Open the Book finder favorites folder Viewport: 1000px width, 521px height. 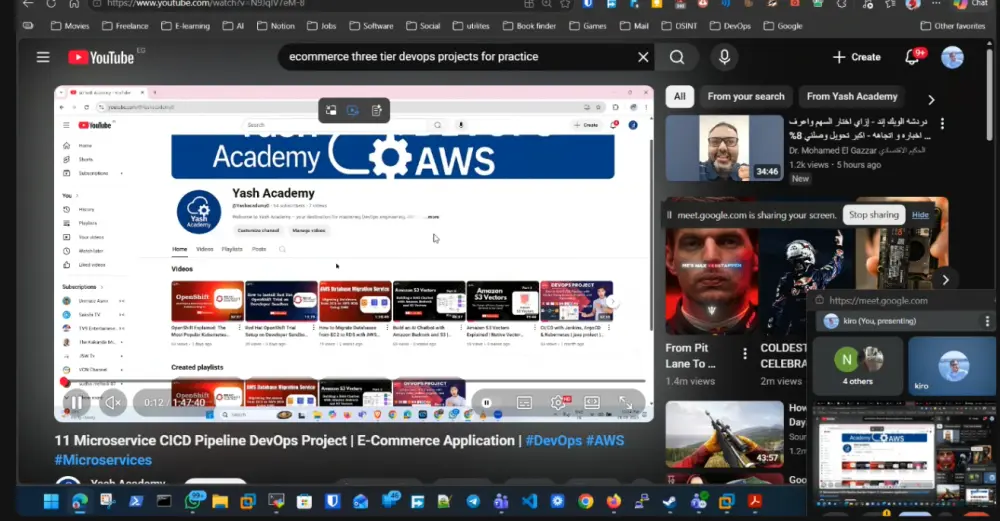(529, 26)
